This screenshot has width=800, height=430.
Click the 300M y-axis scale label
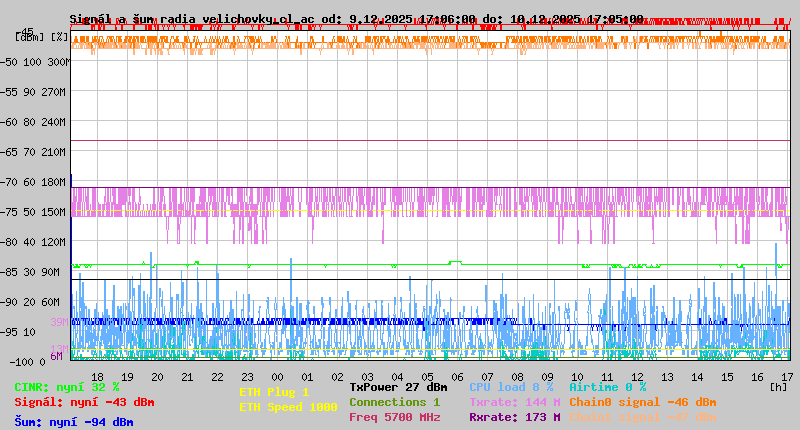(x=59, y=62)
